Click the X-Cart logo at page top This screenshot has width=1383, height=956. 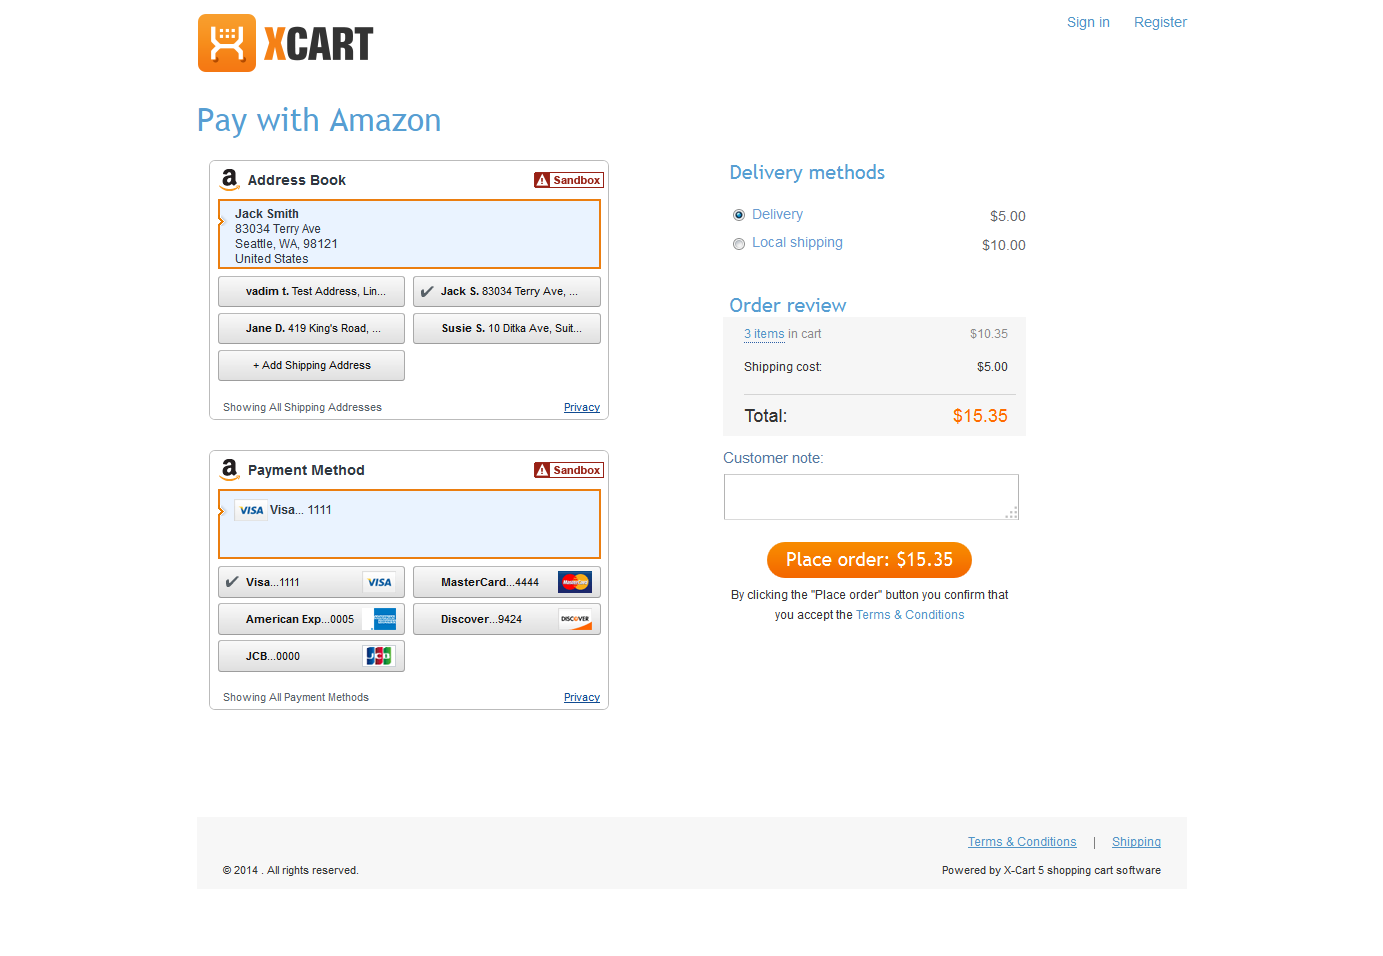point(285,43)
